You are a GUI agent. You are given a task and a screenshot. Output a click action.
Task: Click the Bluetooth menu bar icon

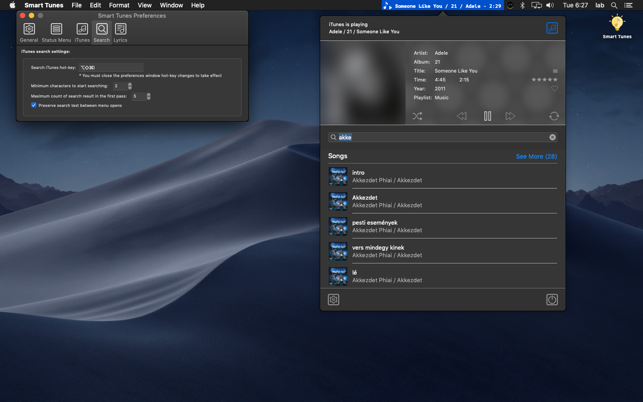(522, 5)
